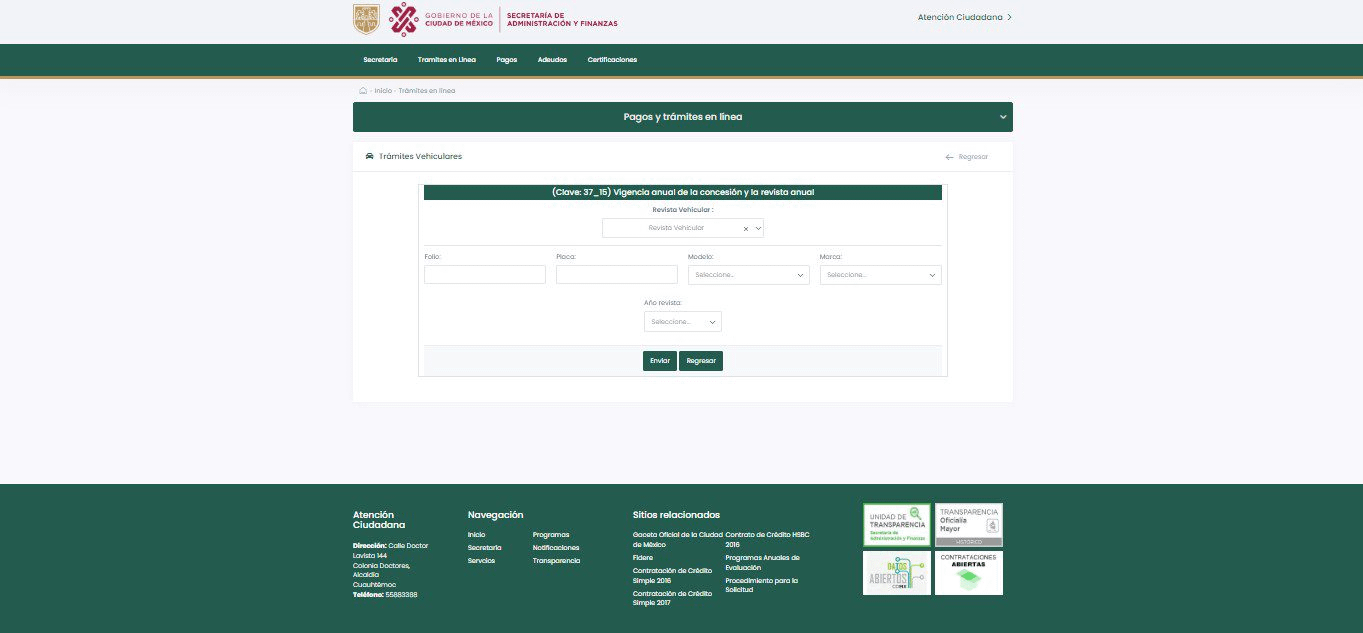The image size is (1363, 633).
Task: Open Procedimiento para la Solicitud link
Action: pos(762,585)
